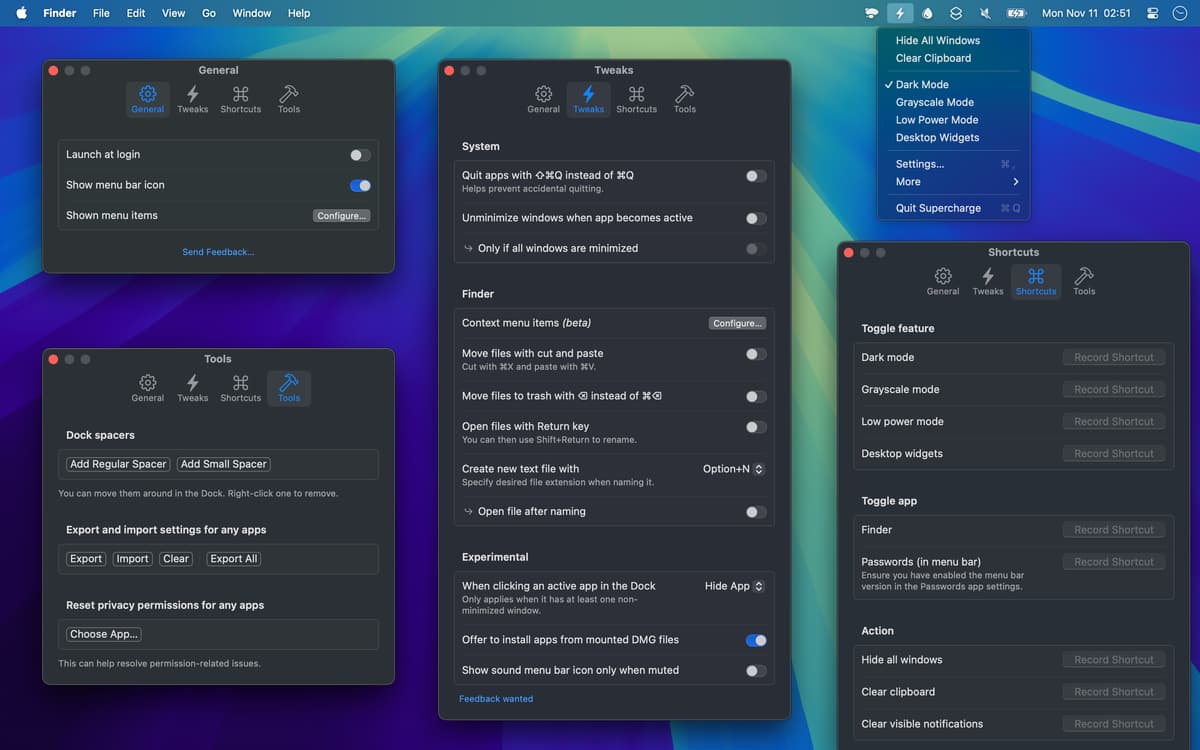Viewport: 1200px width, 750px height.
Task: Toggle Move files with cut and paste
Action: pos(756,354)
